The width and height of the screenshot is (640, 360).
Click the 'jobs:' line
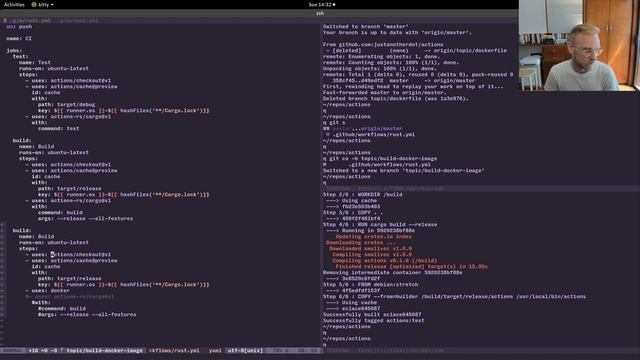(x=14, y=51)
